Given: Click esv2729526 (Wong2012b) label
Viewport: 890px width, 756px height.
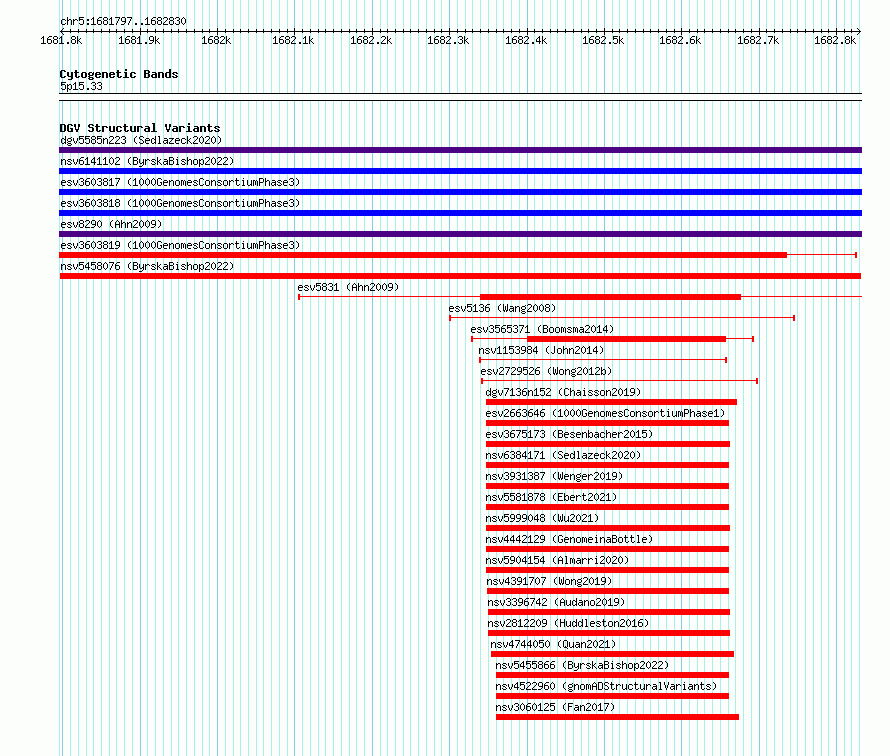Looking at the screenshot, I should [546, 371].
